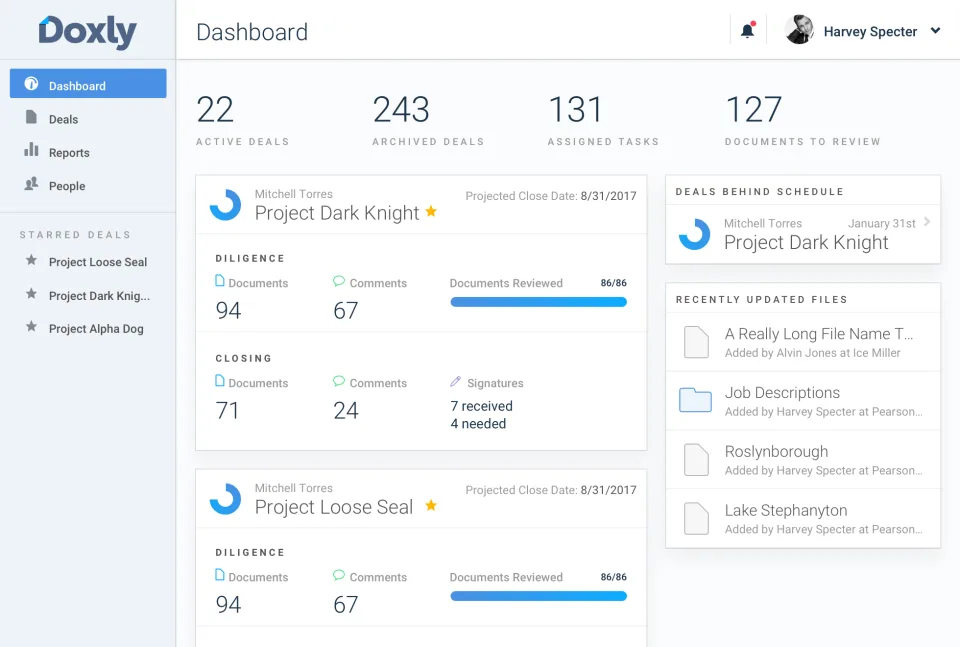Click the Signatures pen icon
The width and height of the screenshot is (960, 647).
click(x=456, y=381)
